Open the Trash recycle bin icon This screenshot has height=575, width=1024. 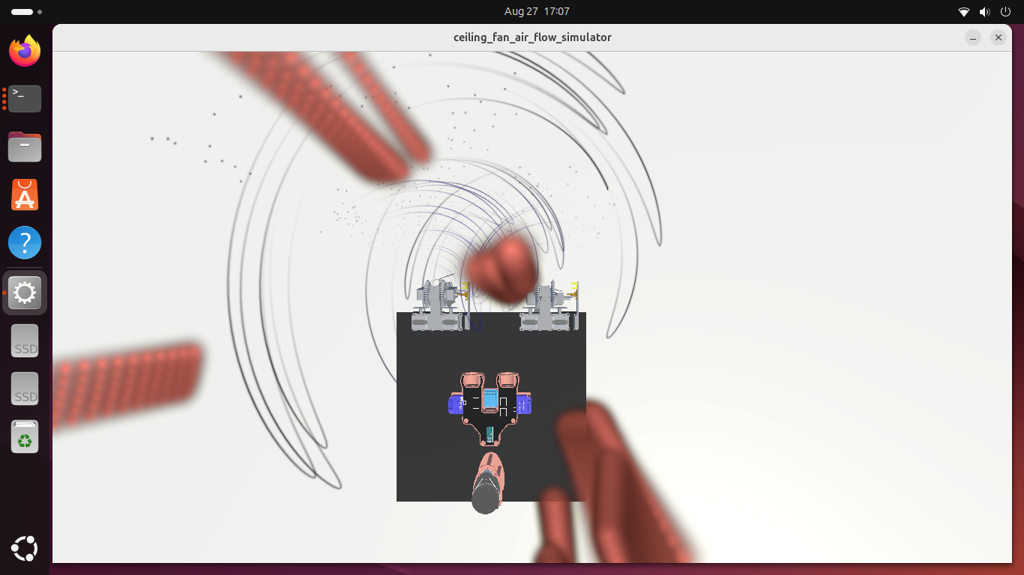click(25, 436)
